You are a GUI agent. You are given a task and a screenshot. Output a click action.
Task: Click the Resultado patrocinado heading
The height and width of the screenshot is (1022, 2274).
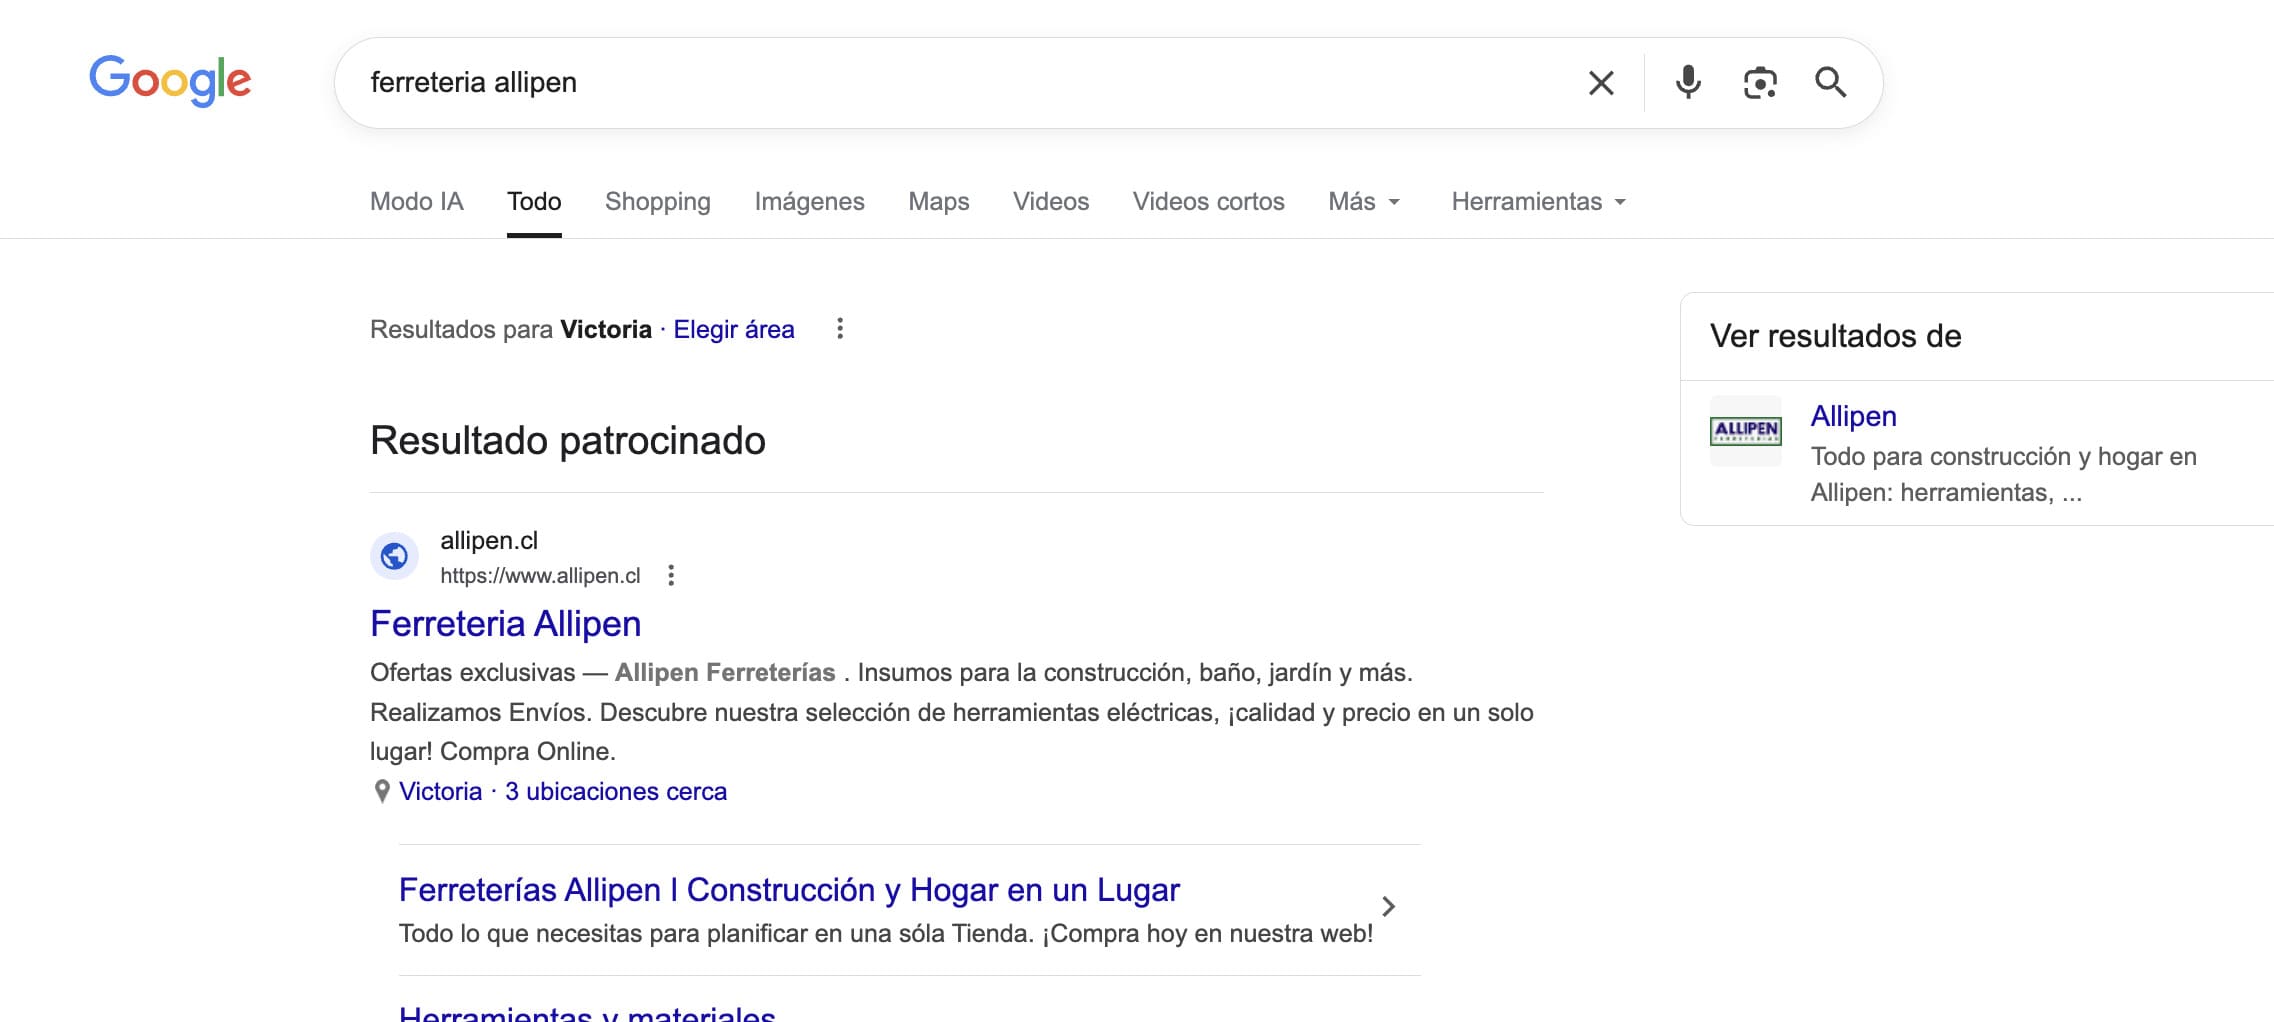point(568,440)
